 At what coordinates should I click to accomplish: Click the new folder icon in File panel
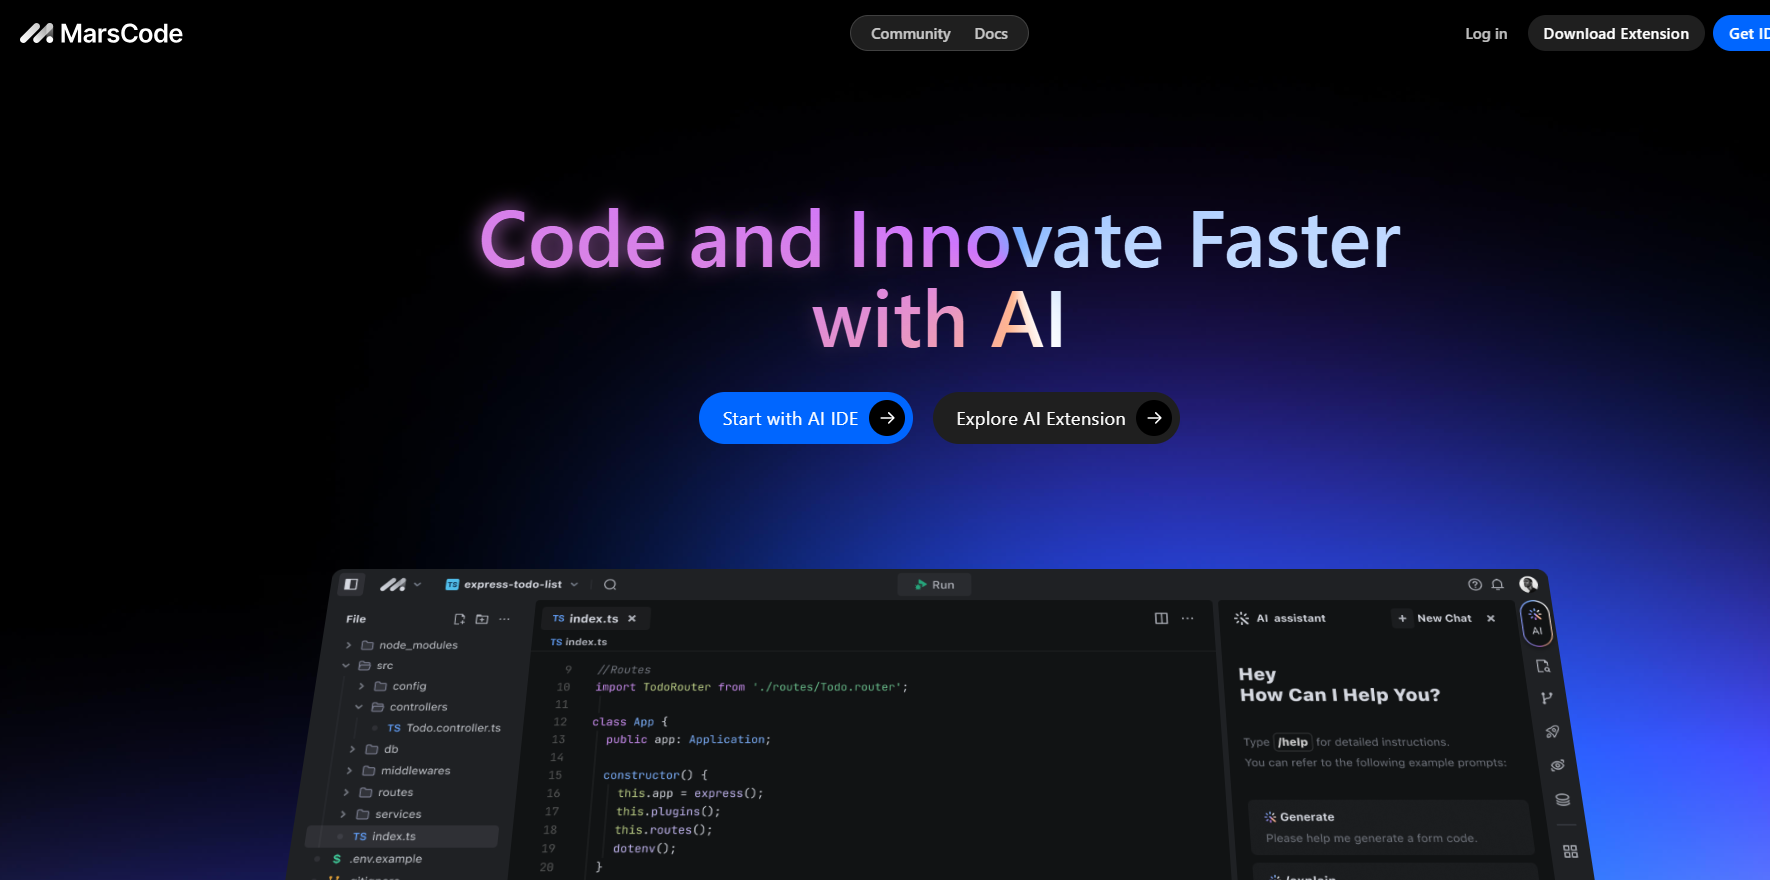click(x=482, y=619)
